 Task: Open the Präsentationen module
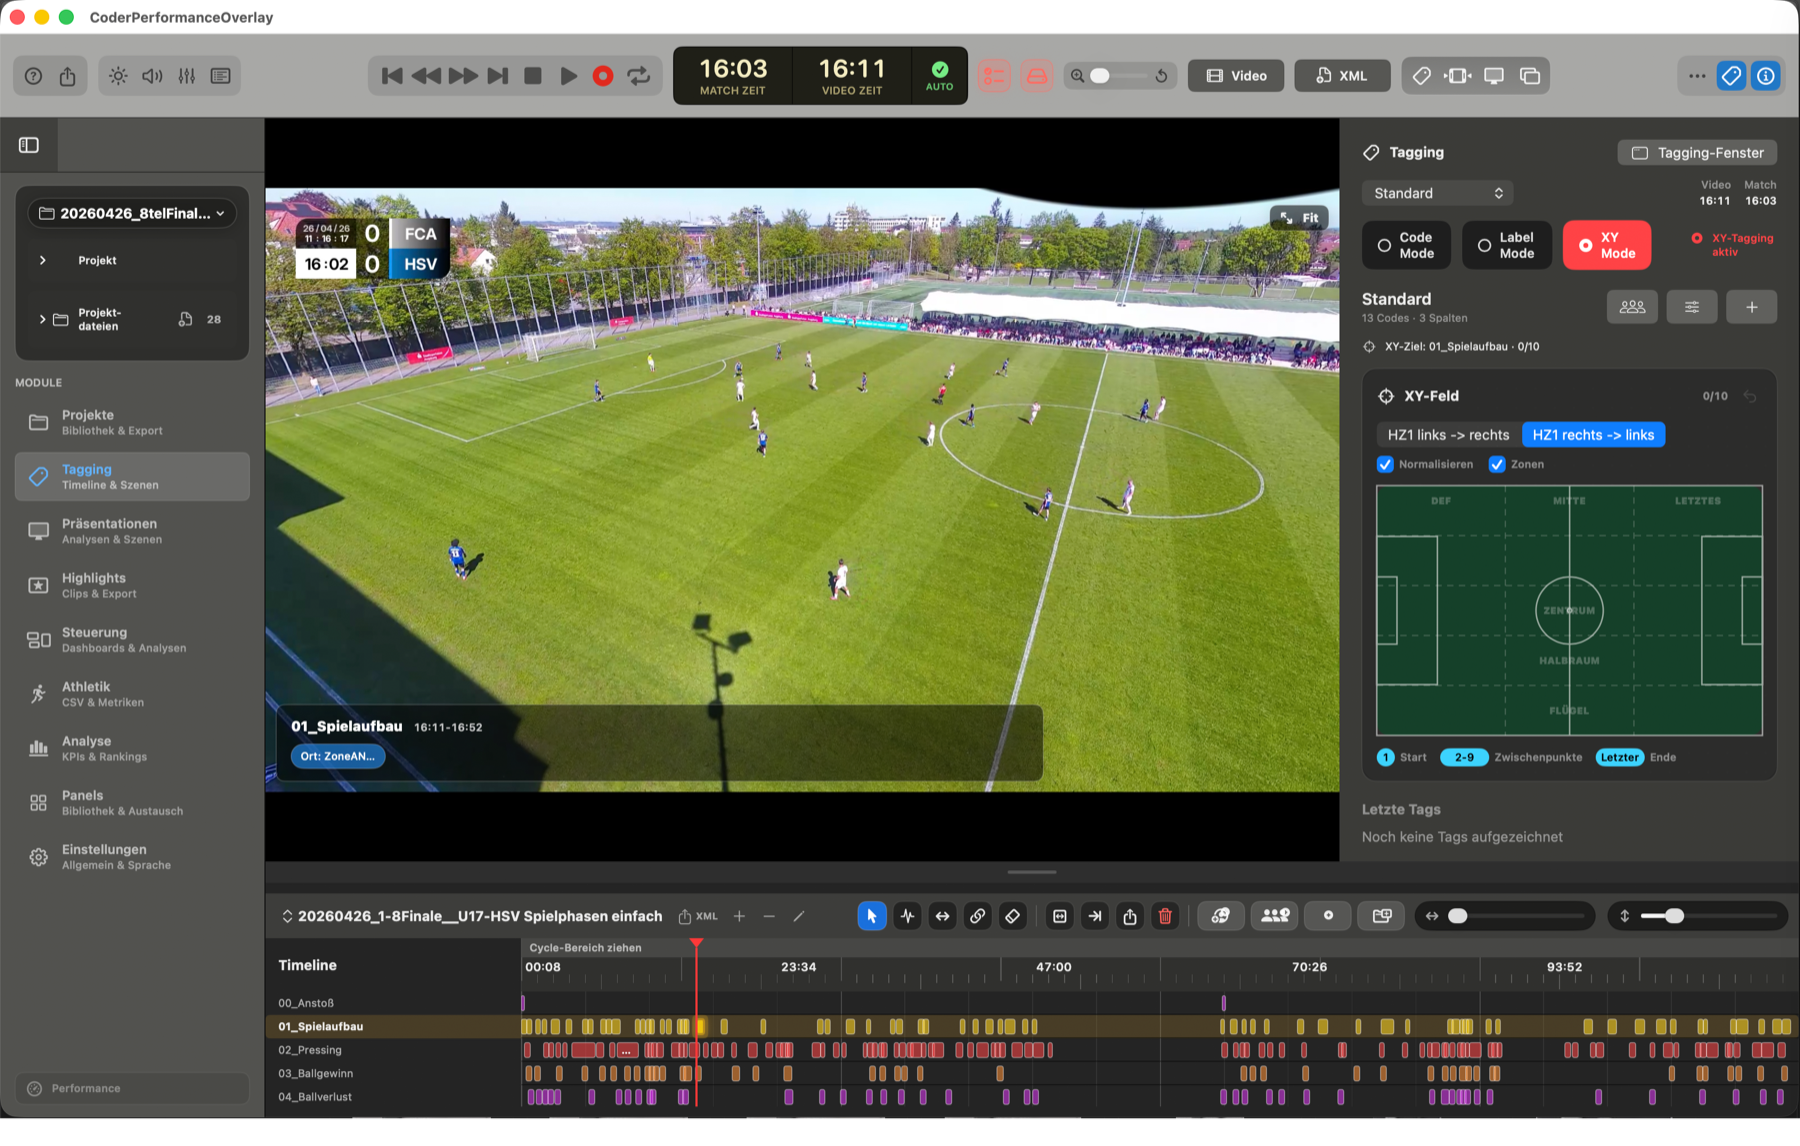point(132,531)
